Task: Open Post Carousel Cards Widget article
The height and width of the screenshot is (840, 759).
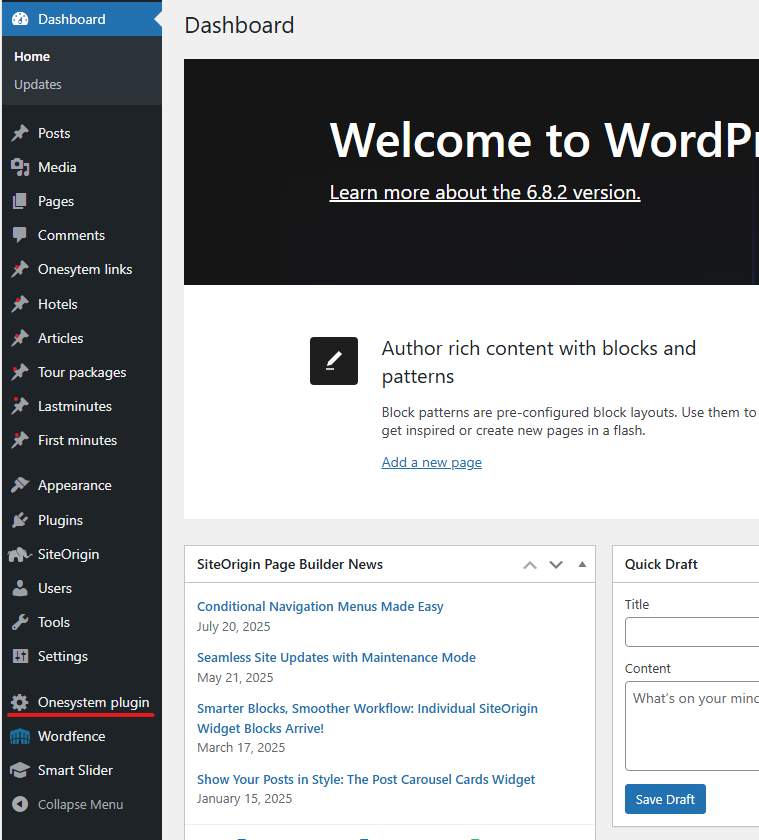Action: point(366,779)
